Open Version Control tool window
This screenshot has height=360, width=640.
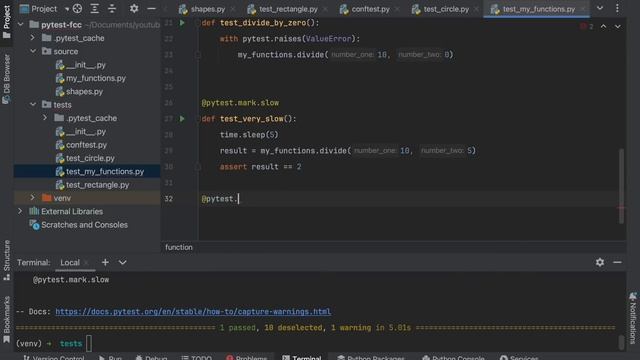[53, 358]
